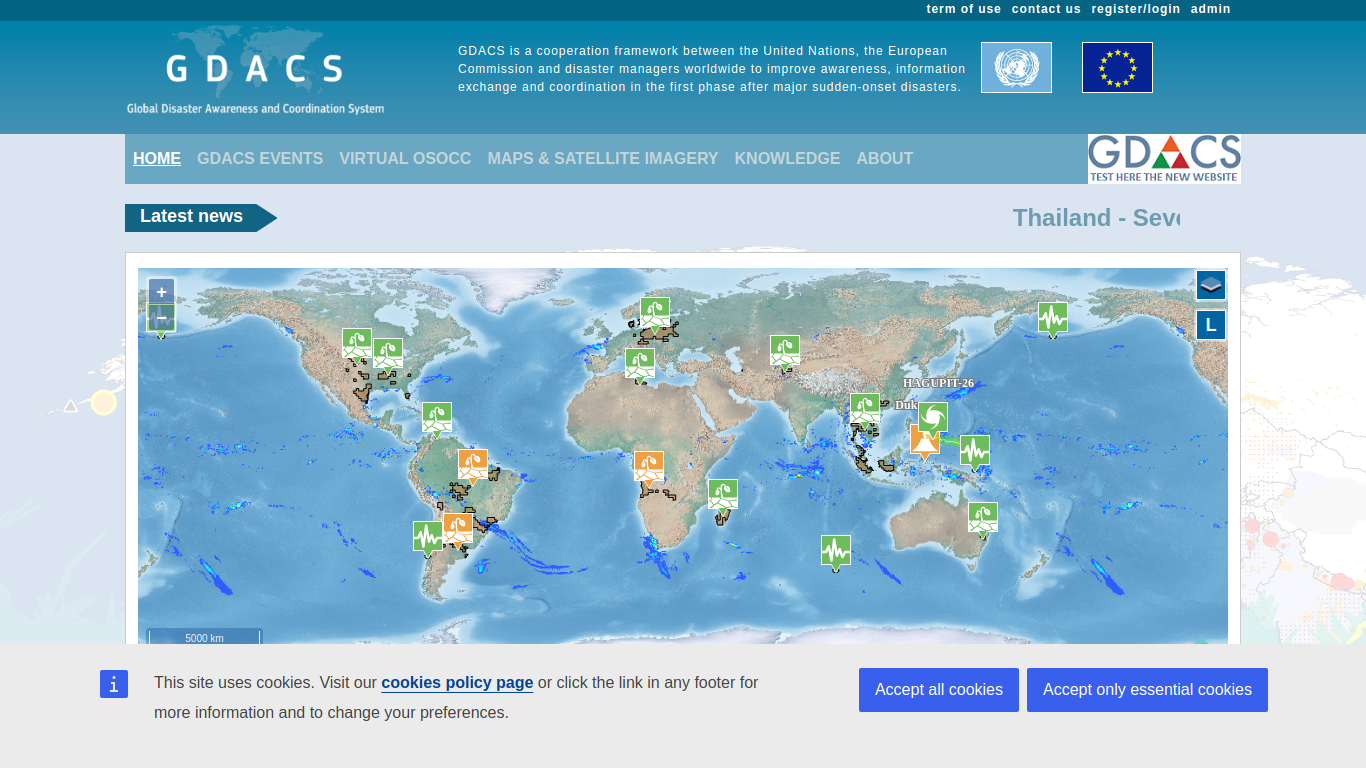Select the green drought marker near the Mediterranean
Image resolution: width=1366 pixels, height=768 pixels.
pos(640,363)
